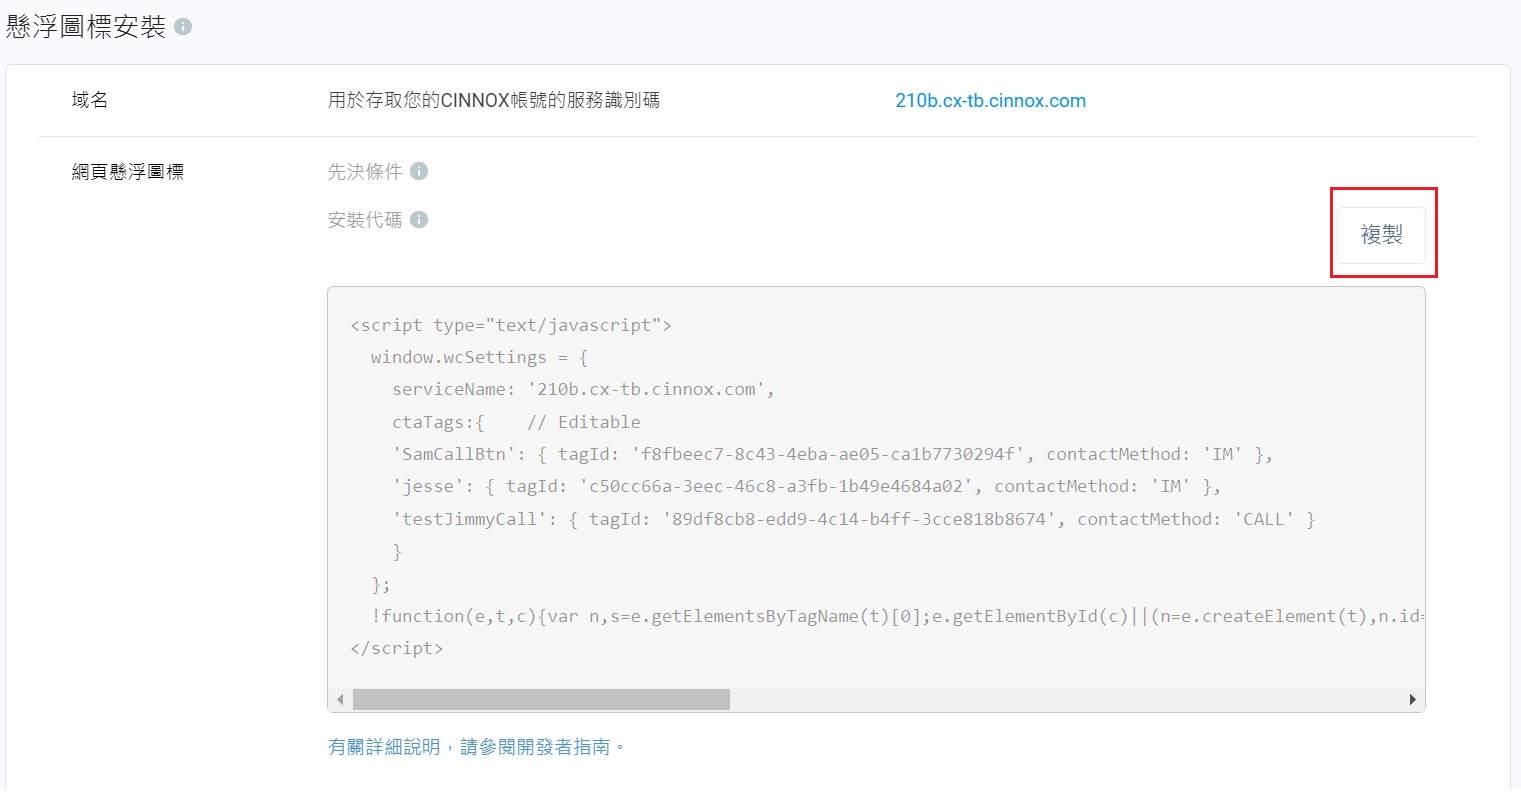This screenshot has height=793, width=1521.
Task: Click the 'jesse' tagId code line
Action: click(x=806, y=486)
